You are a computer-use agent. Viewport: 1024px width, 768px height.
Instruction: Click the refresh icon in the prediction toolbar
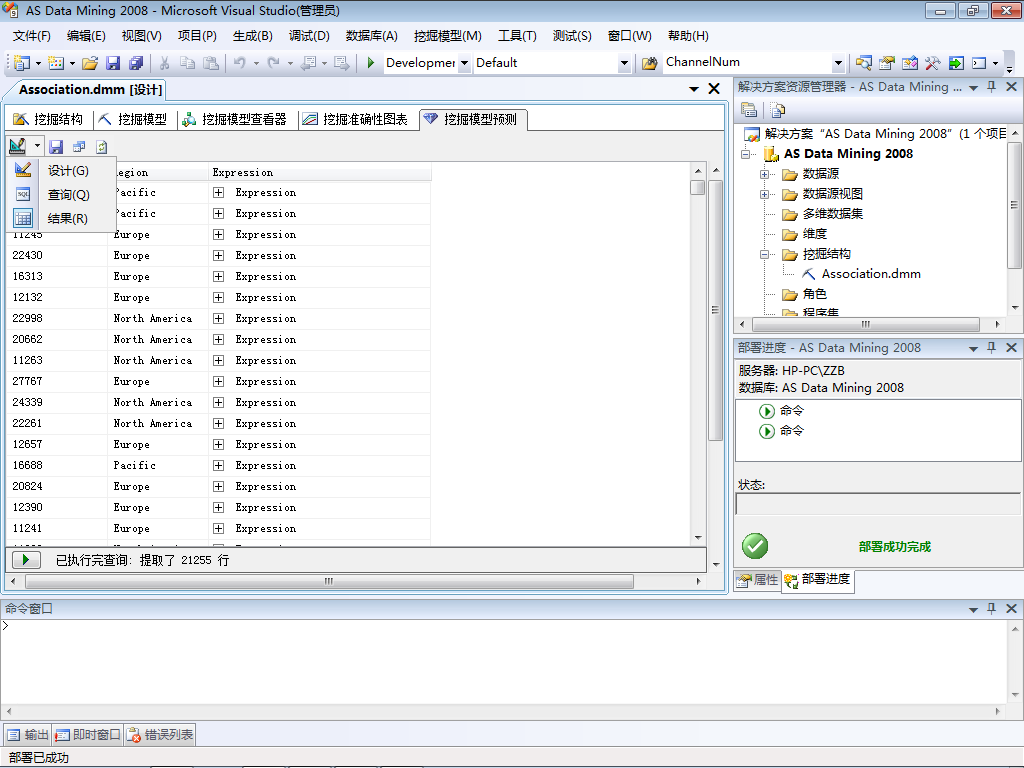point(102,147)
